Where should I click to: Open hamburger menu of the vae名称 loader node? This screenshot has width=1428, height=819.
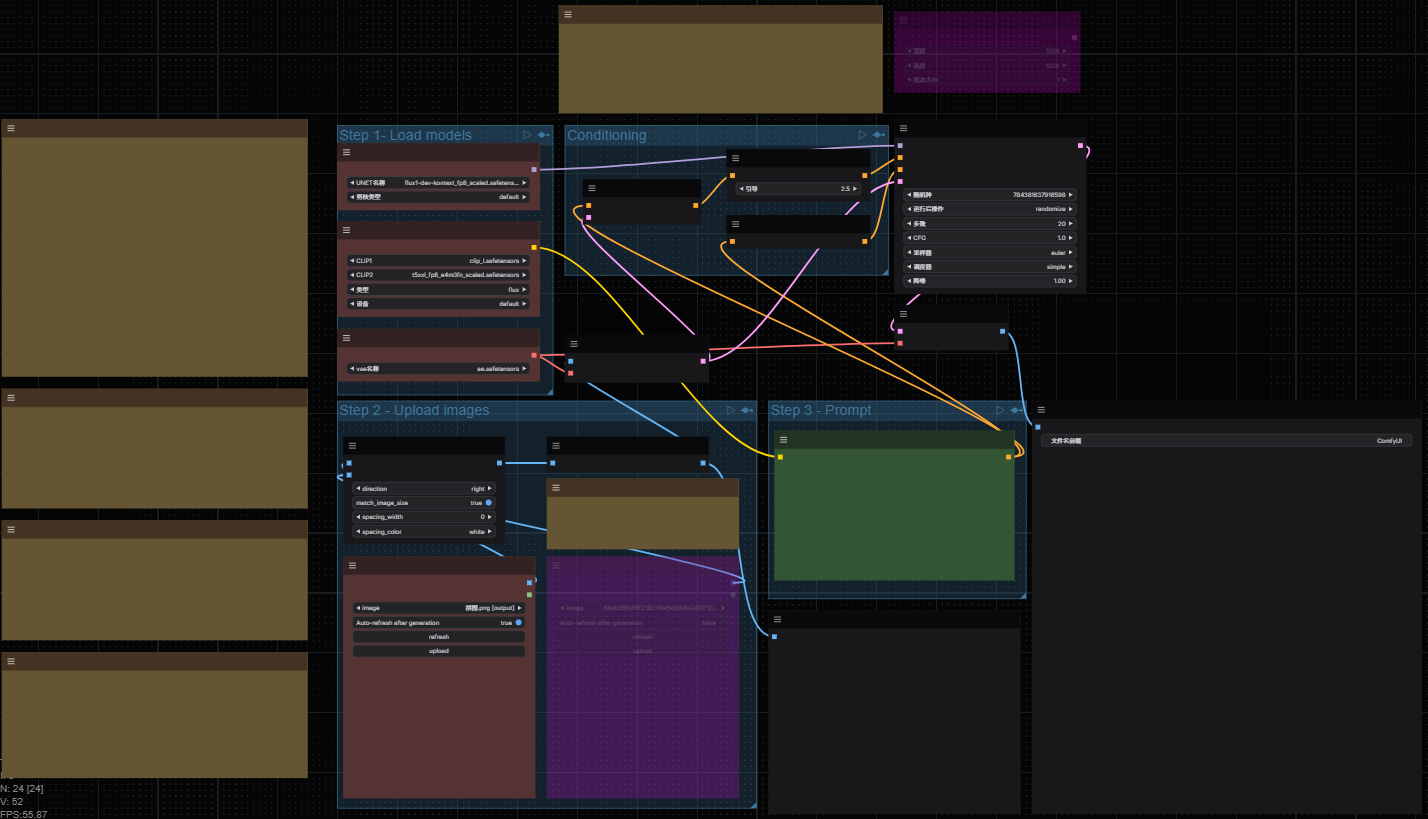tap(346, 338)
